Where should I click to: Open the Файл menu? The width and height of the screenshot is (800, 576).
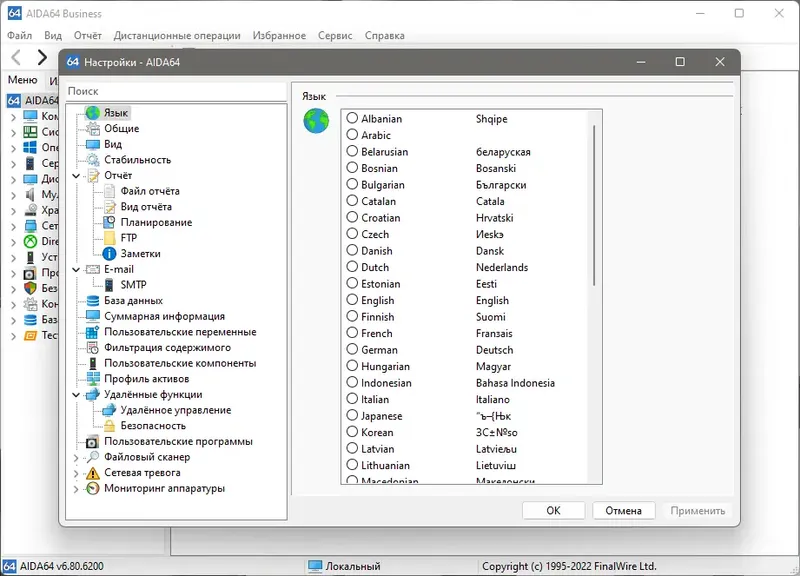[20, 35]
